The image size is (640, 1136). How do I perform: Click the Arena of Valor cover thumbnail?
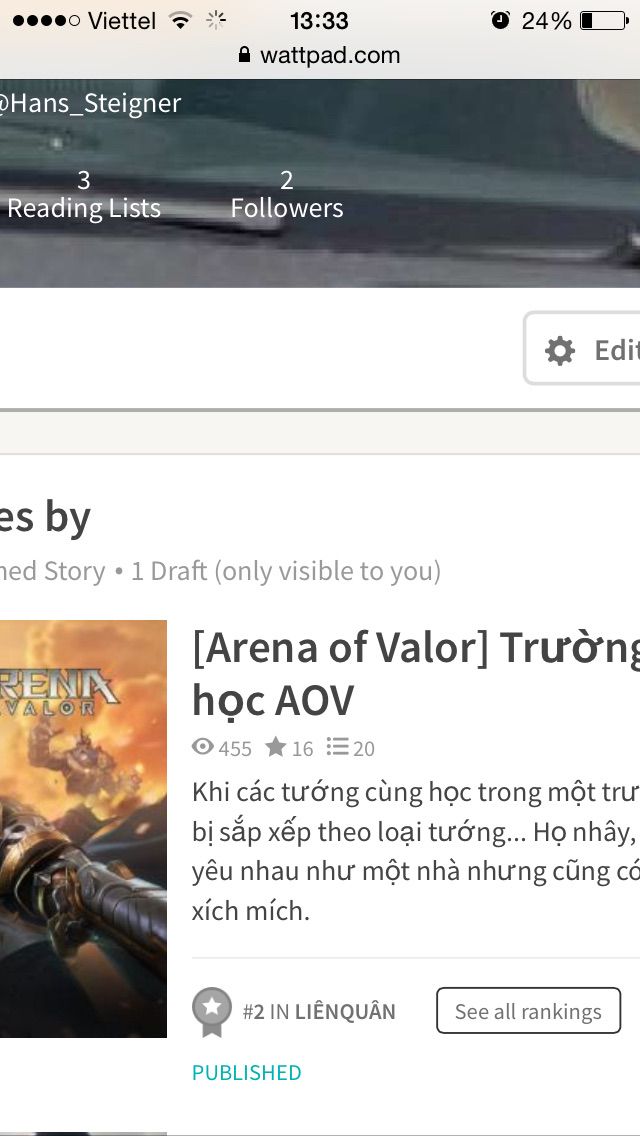tap(83, 829)
